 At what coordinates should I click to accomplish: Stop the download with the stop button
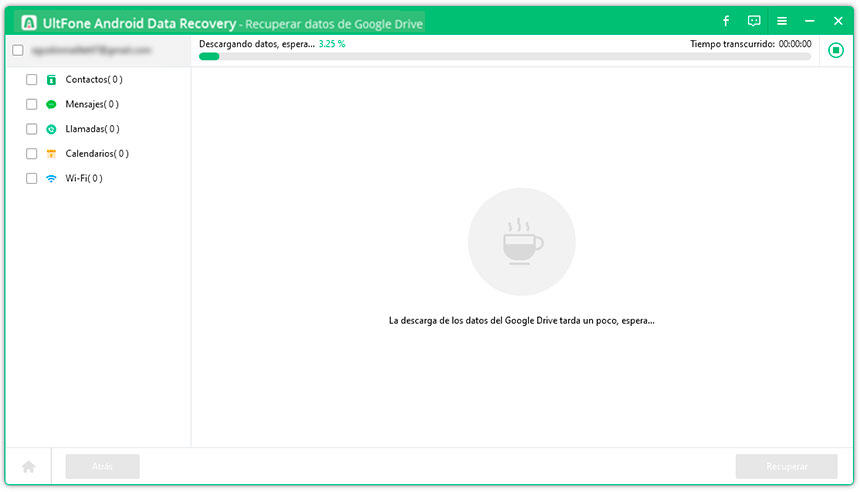point(836,50)
